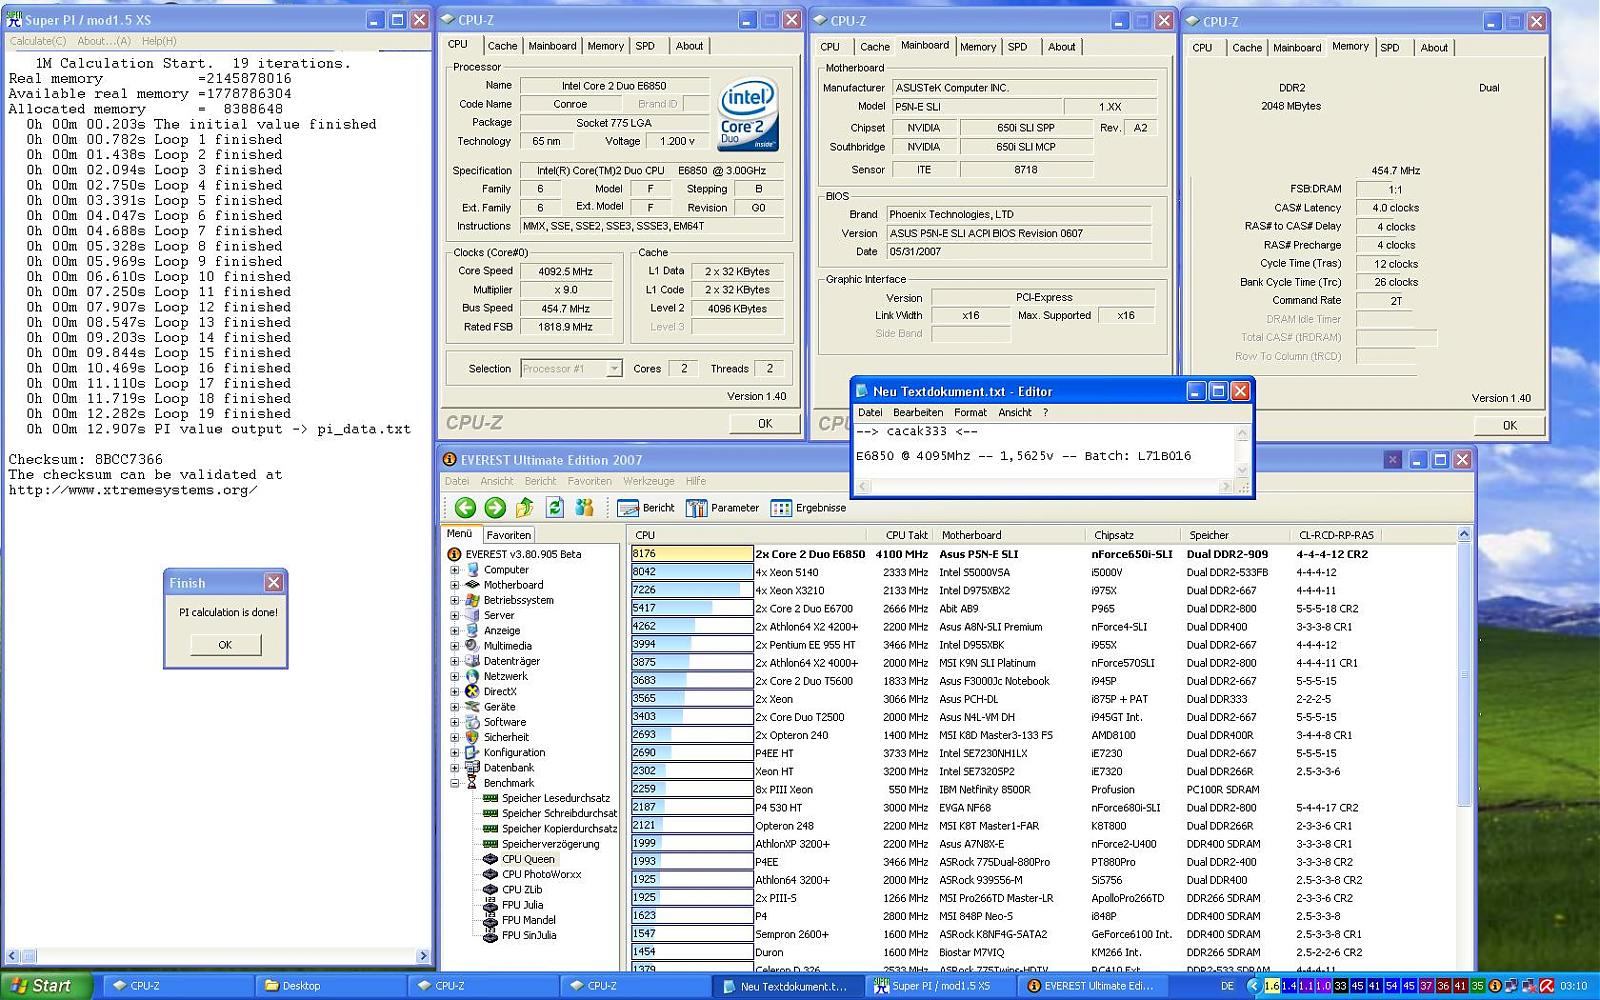Image resolution: width=1600 pixels, height=1000 pixels.
Task: Select the 4x Xeon 5140 result row
Action: pyautogui.click(x=1042, y=572)
